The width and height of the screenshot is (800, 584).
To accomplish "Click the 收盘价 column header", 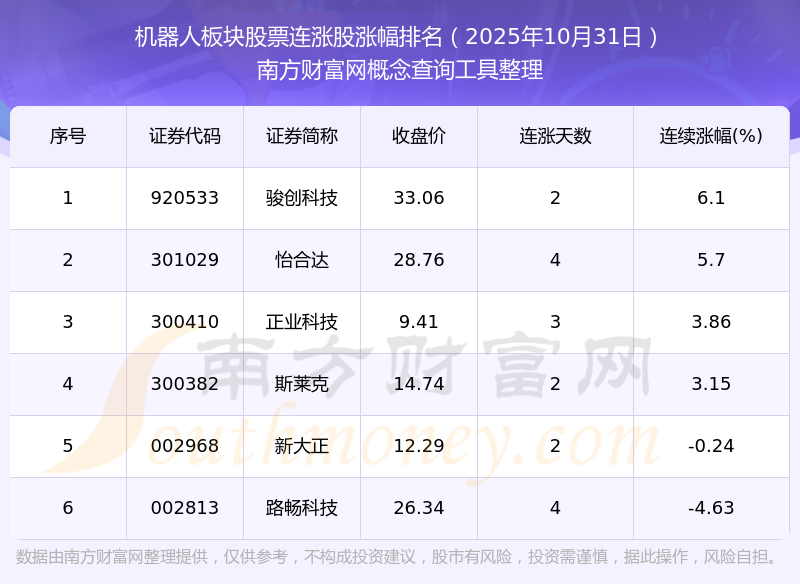I will tap(419, 136).
